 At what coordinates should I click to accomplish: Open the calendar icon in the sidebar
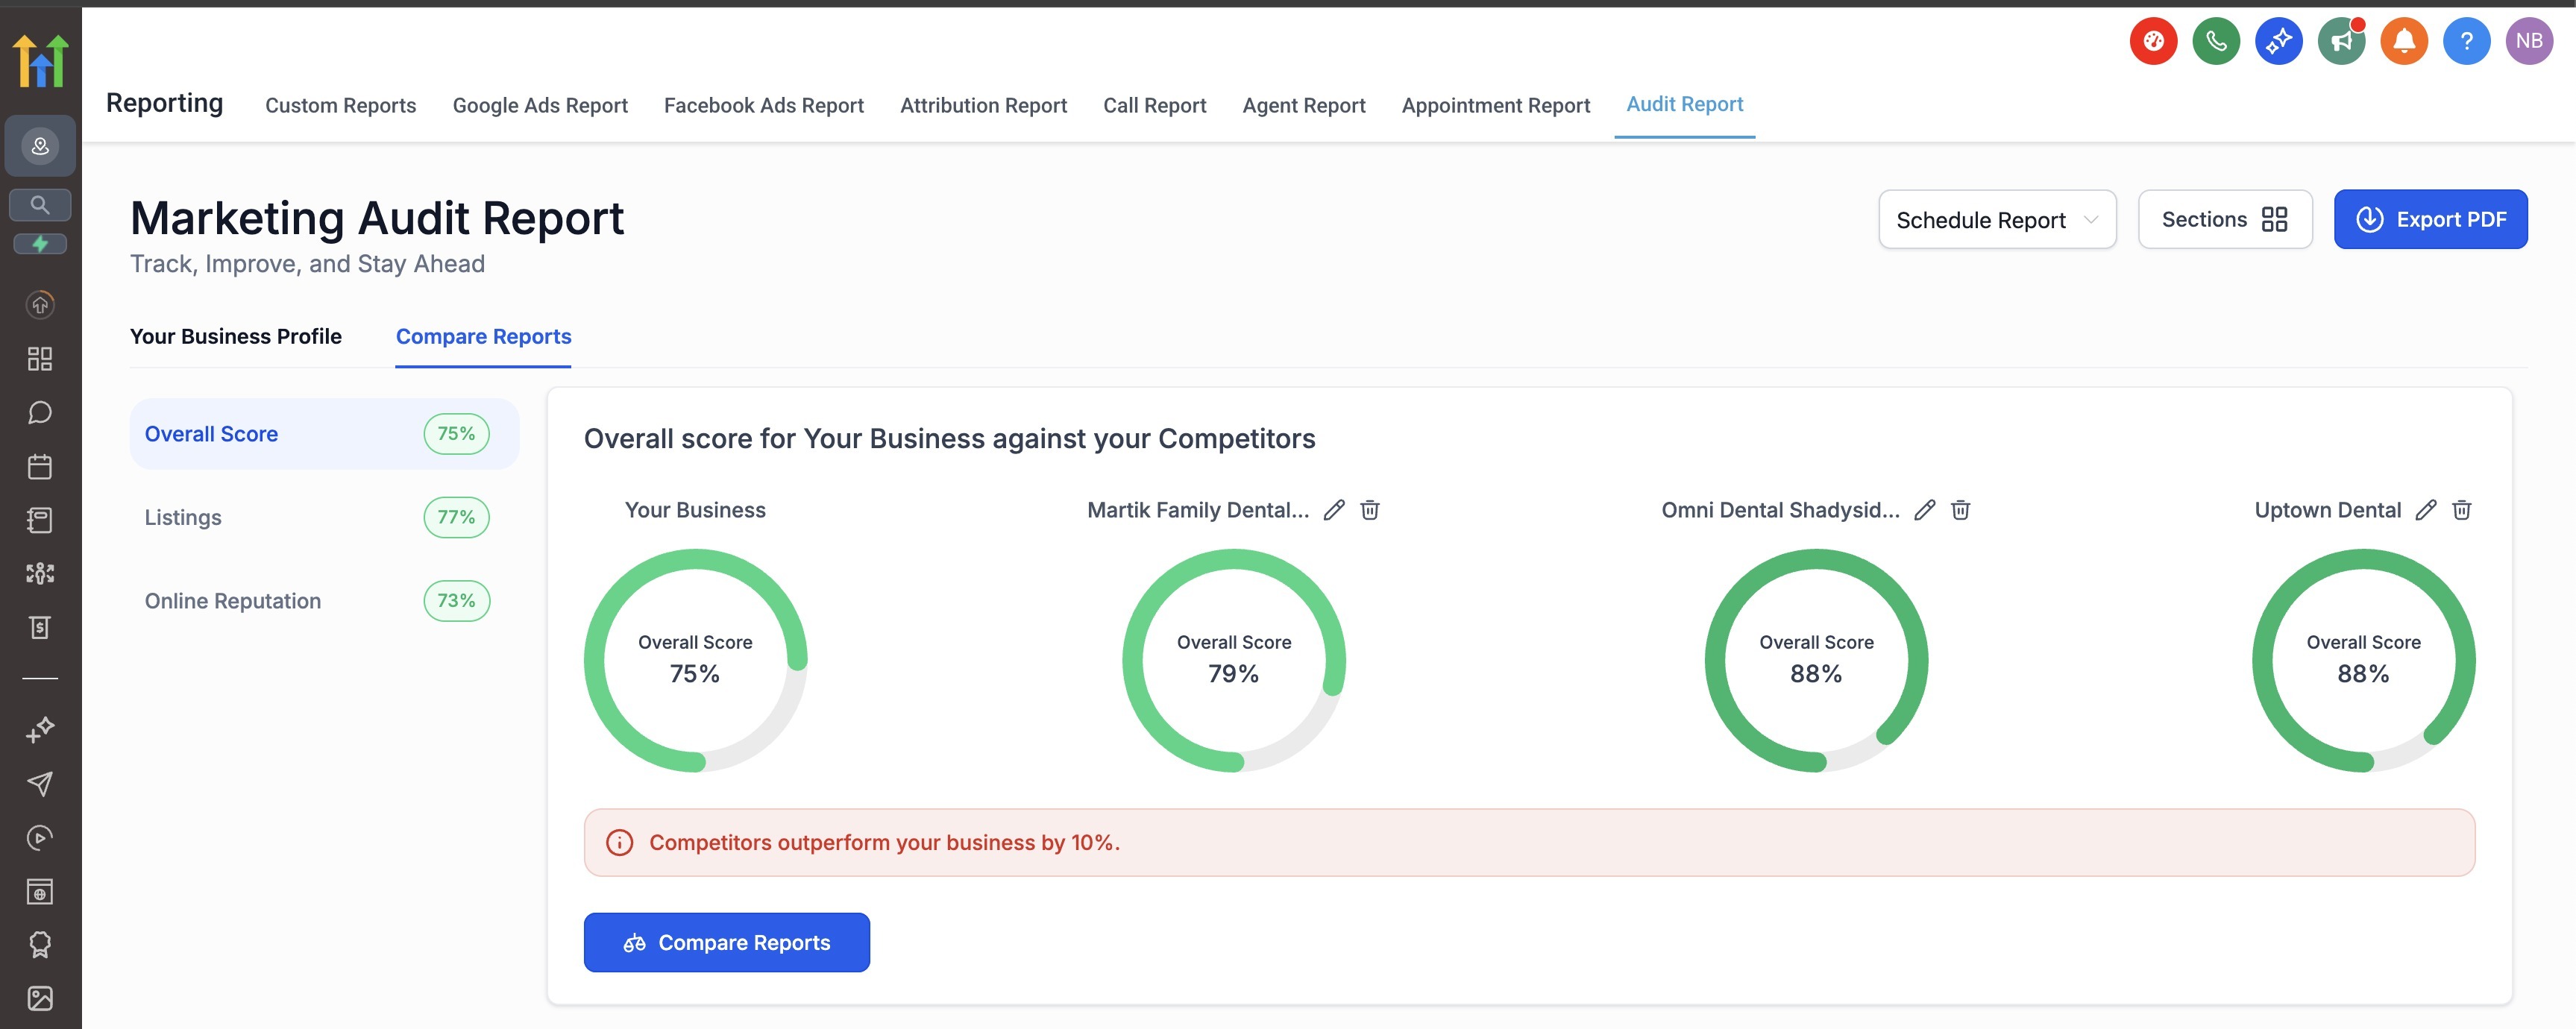tap(40, 466)
